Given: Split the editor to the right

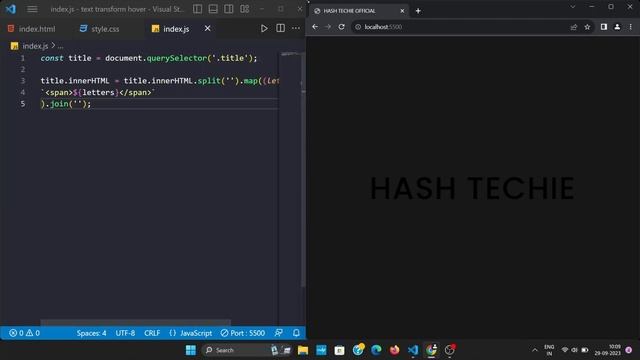Looking at the screenshot, I should [x=280, y=29].
